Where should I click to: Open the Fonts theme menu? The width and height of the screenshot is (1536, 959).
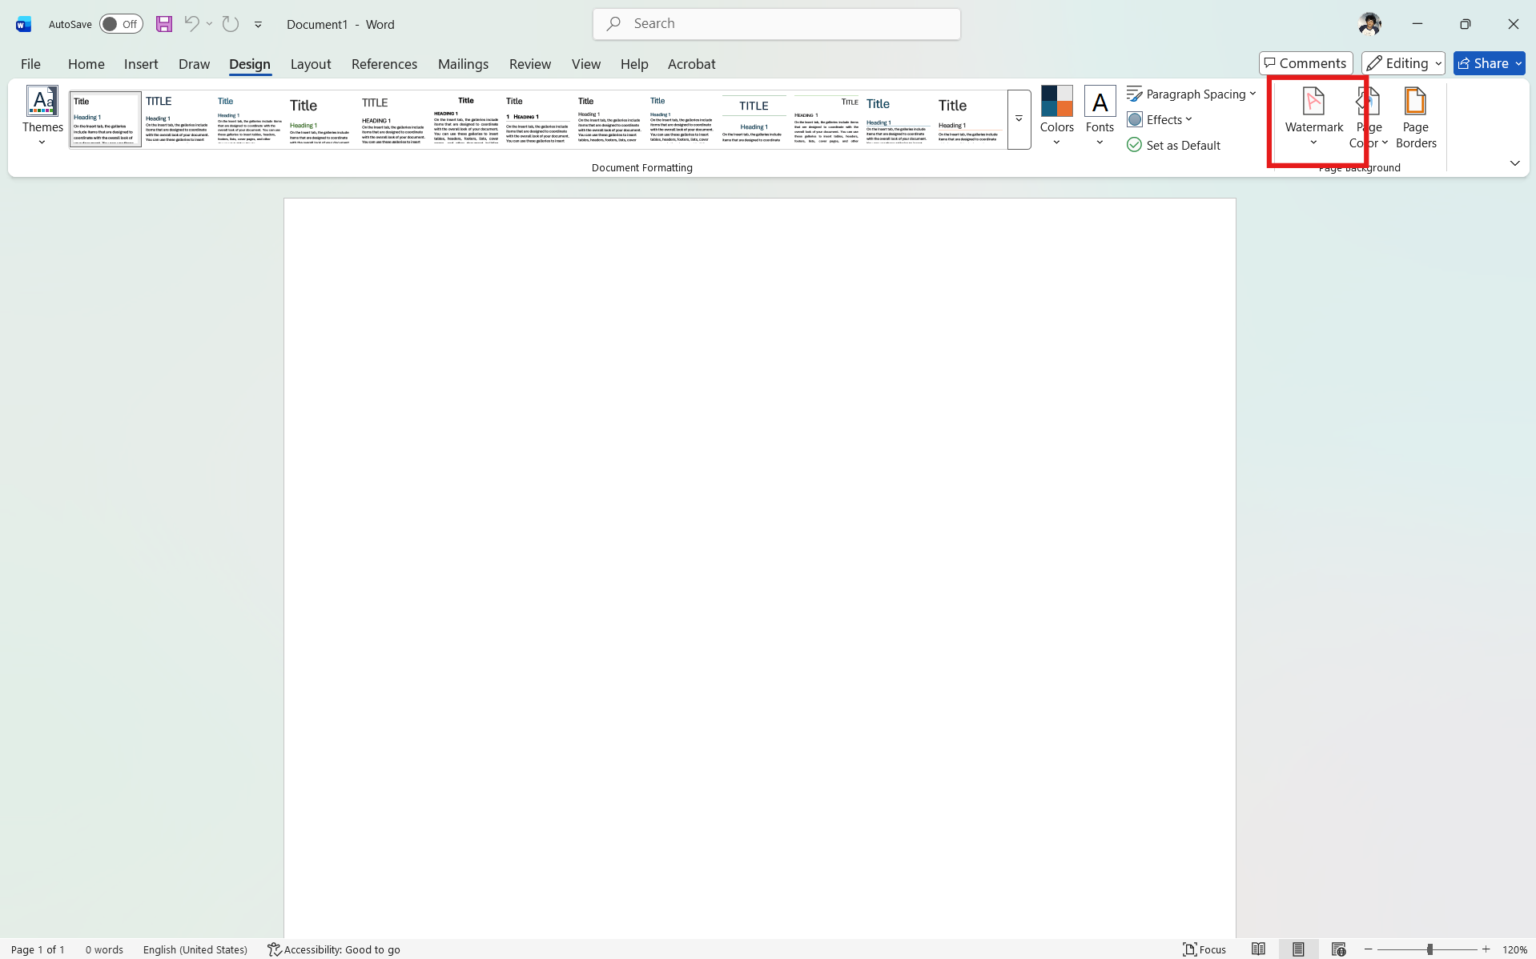pos(1099,117)
